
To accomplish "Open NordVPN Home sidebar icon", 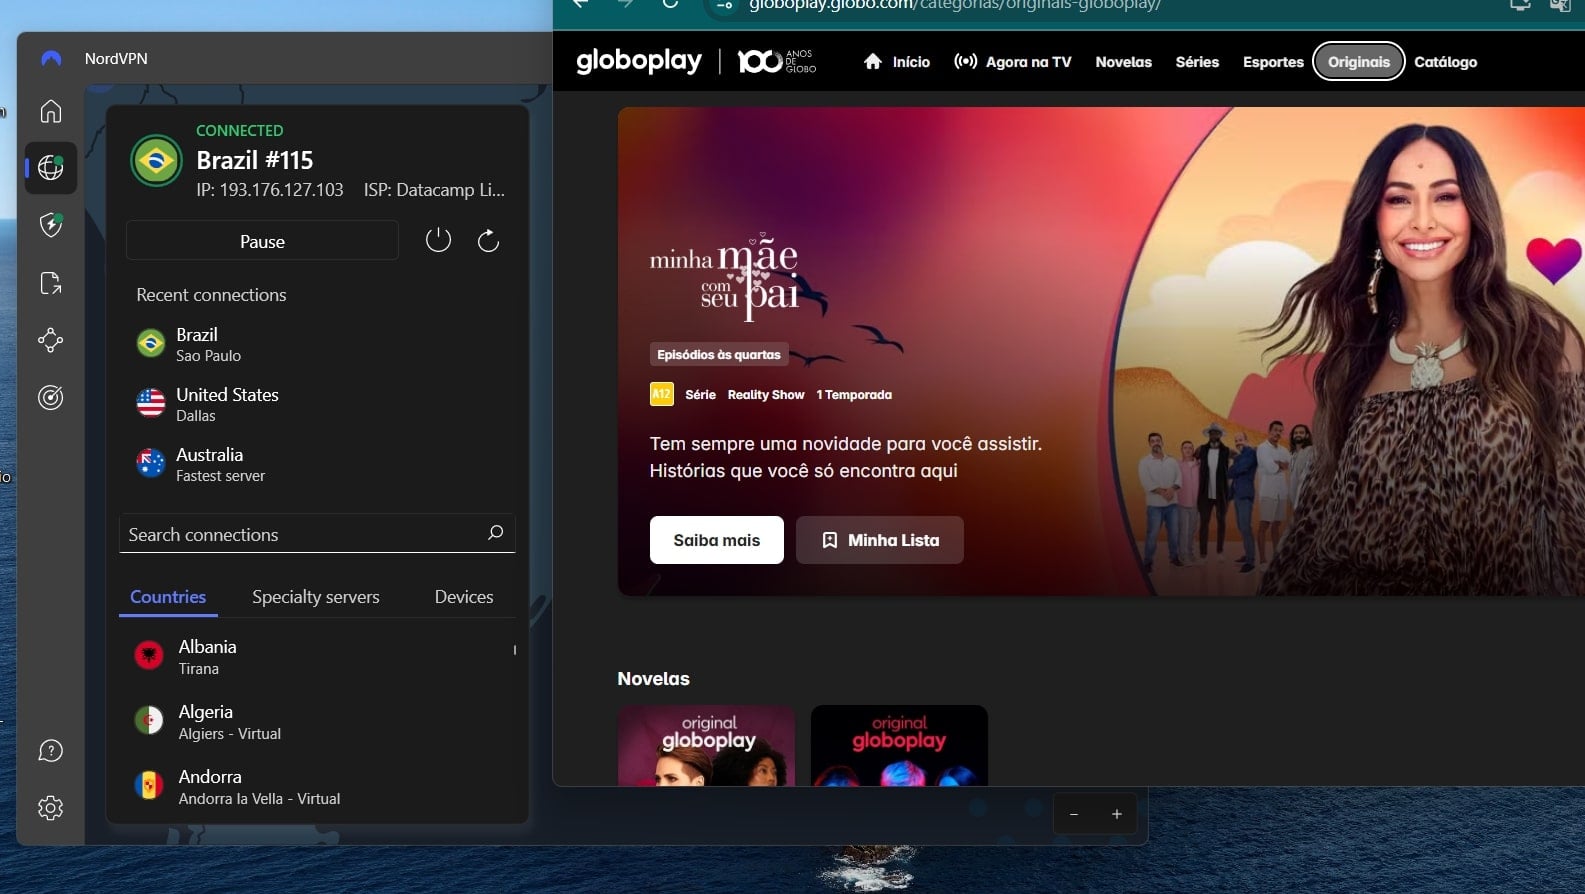I will [51, 111].
